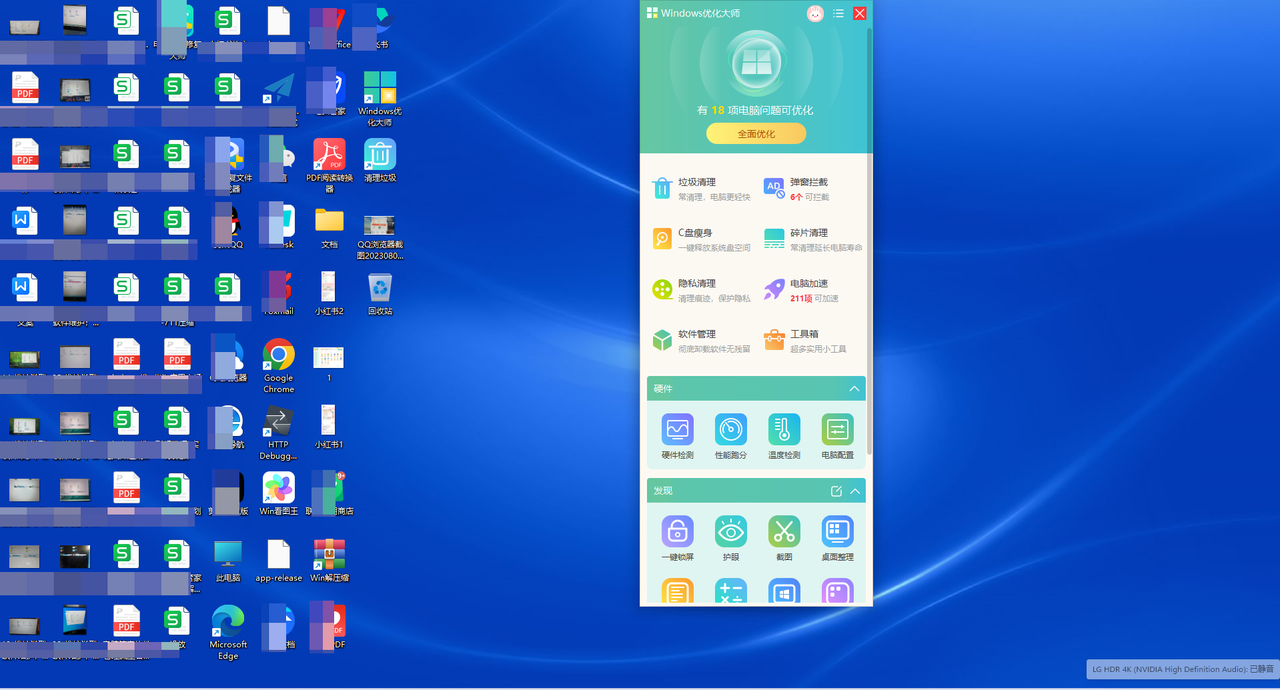Run 性能跑分 performance benchmark
Screen dimensions: 1280x690
click(730, 437)
